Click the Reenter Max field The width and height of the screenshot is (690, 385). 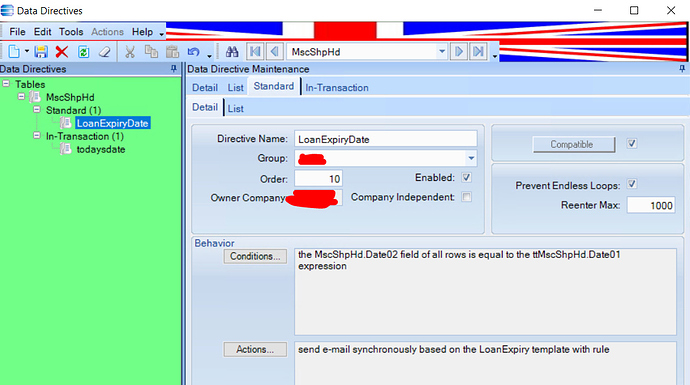tap(651, 205)
